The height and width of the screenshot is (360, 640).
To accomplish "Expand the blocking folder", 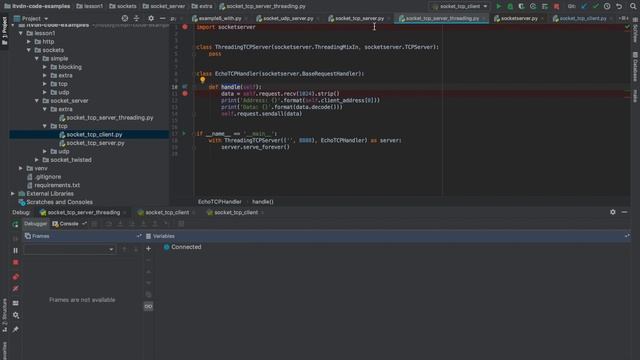I will (45, 67).
